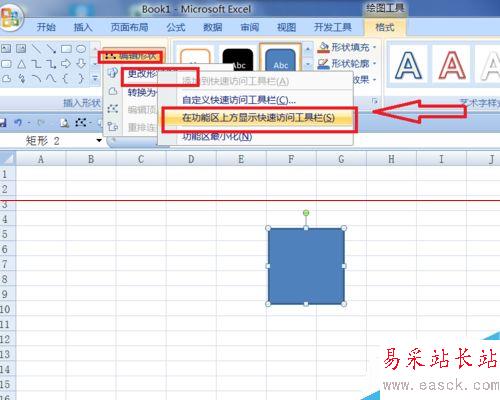500x400 pixels.
Task: Apply the blue outline WordArt A style
Action: (409, 65)
